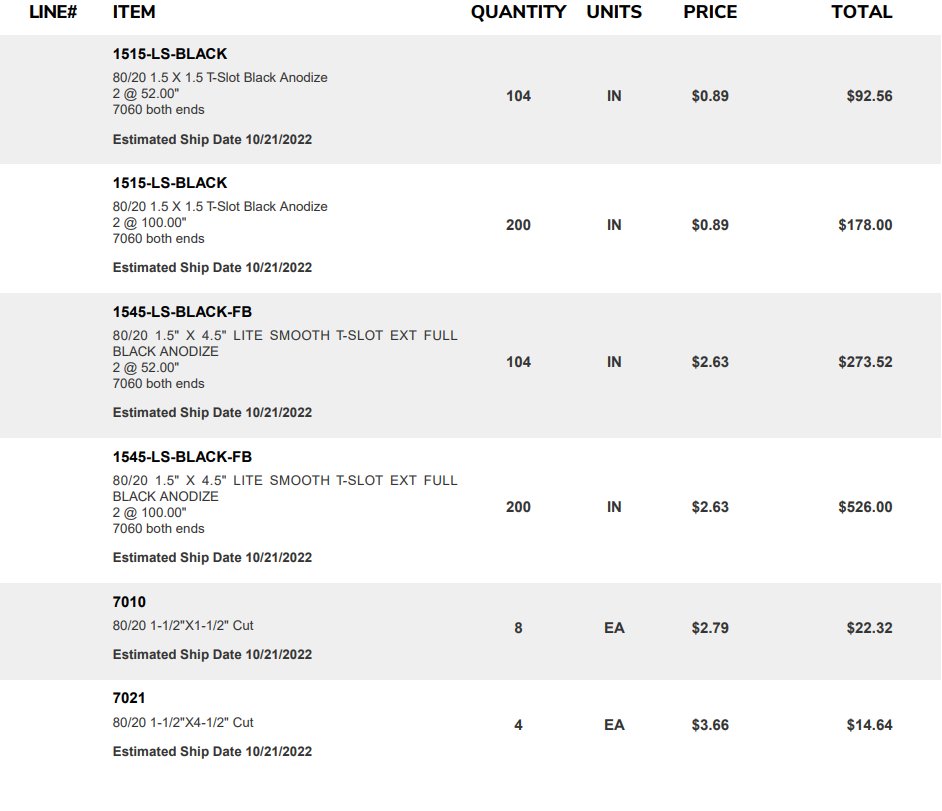Viewport: 942px width, 811px height.
Task: Click quantity 8 in the 7010 row
Action: pos(518,628)
